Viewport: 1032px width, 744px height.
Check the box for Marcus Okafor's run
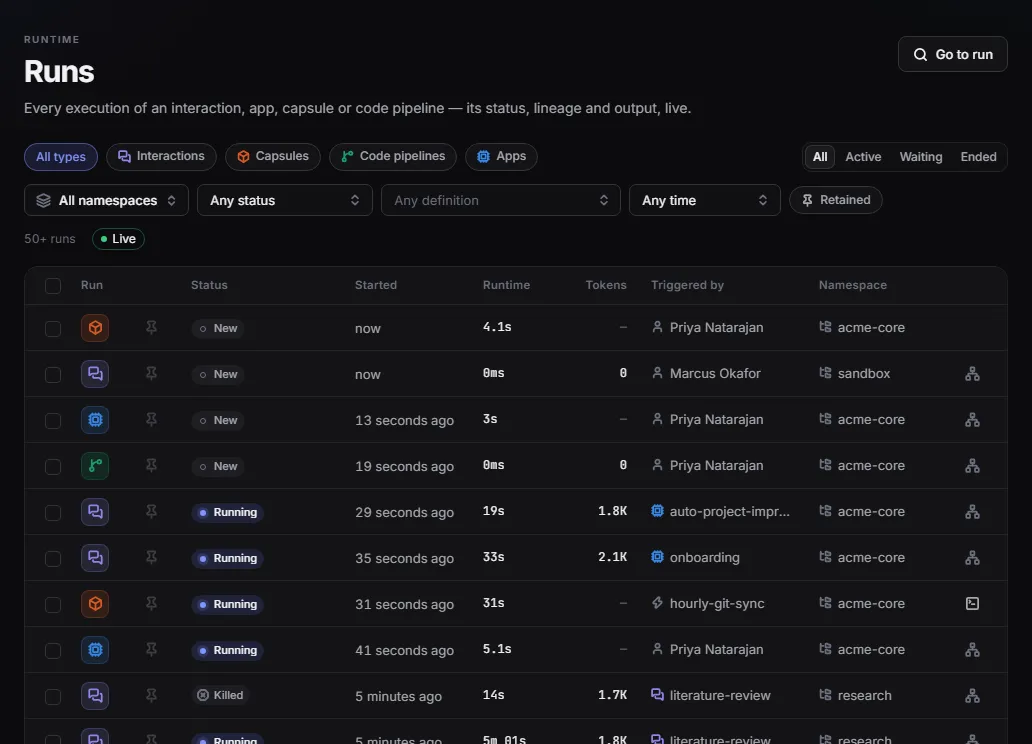click(53, 375)
